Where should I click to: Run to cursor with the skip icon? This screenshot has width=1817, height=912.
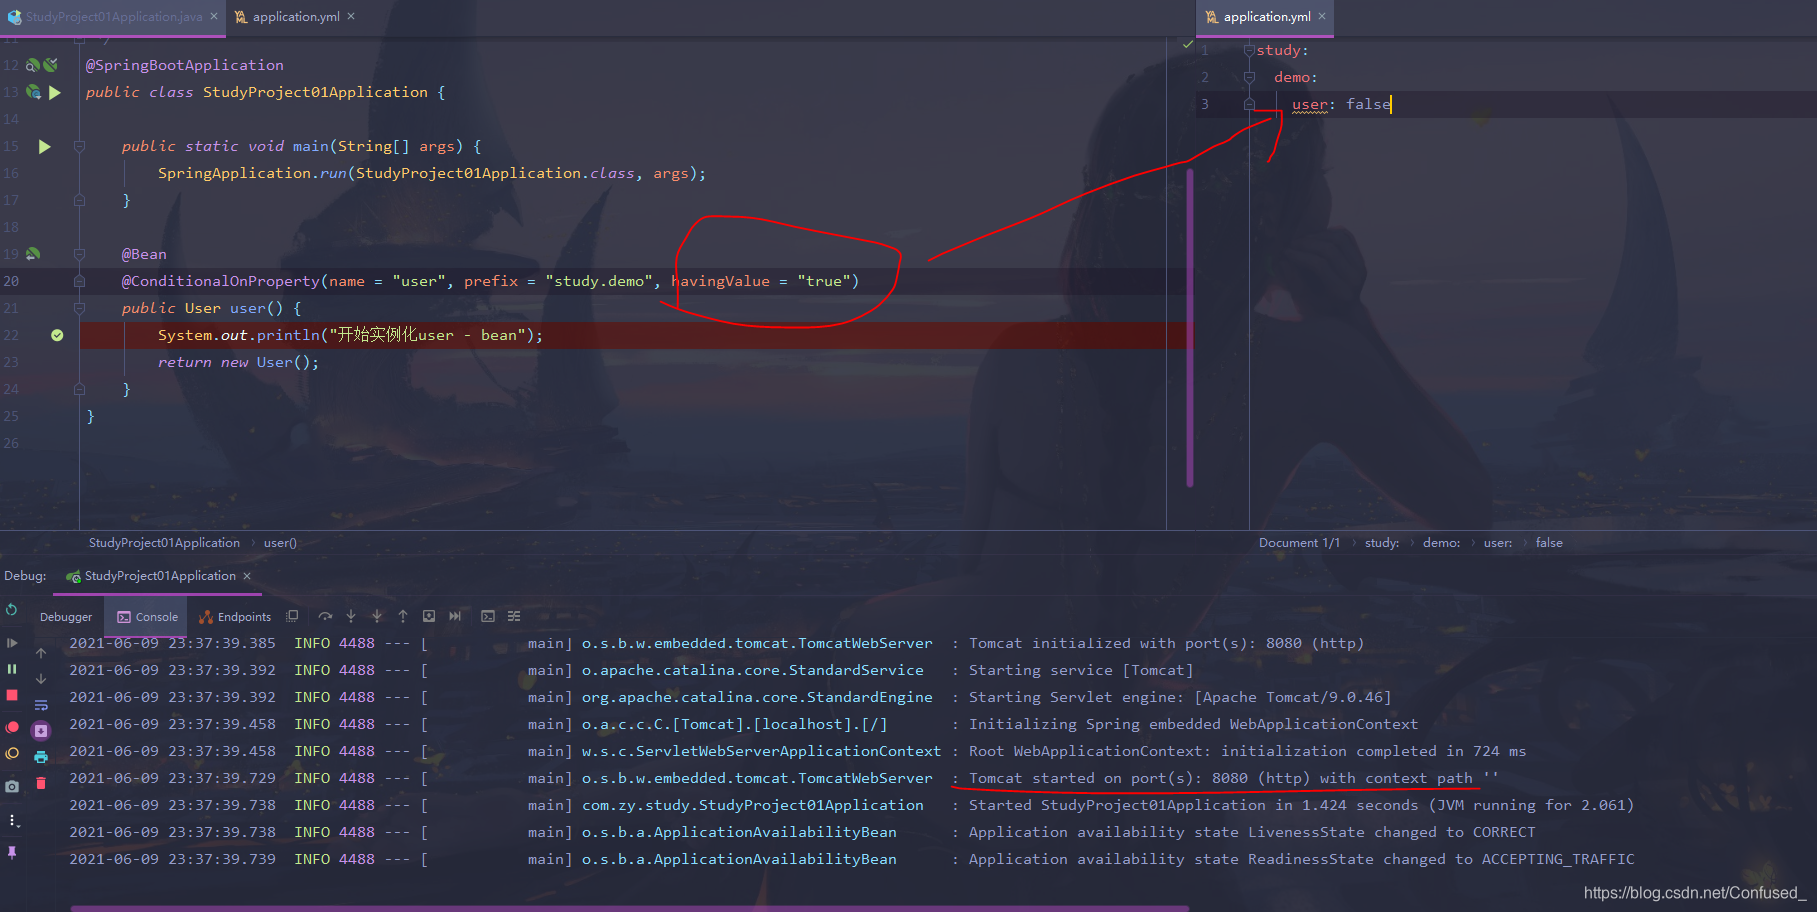tap(455, 616)
